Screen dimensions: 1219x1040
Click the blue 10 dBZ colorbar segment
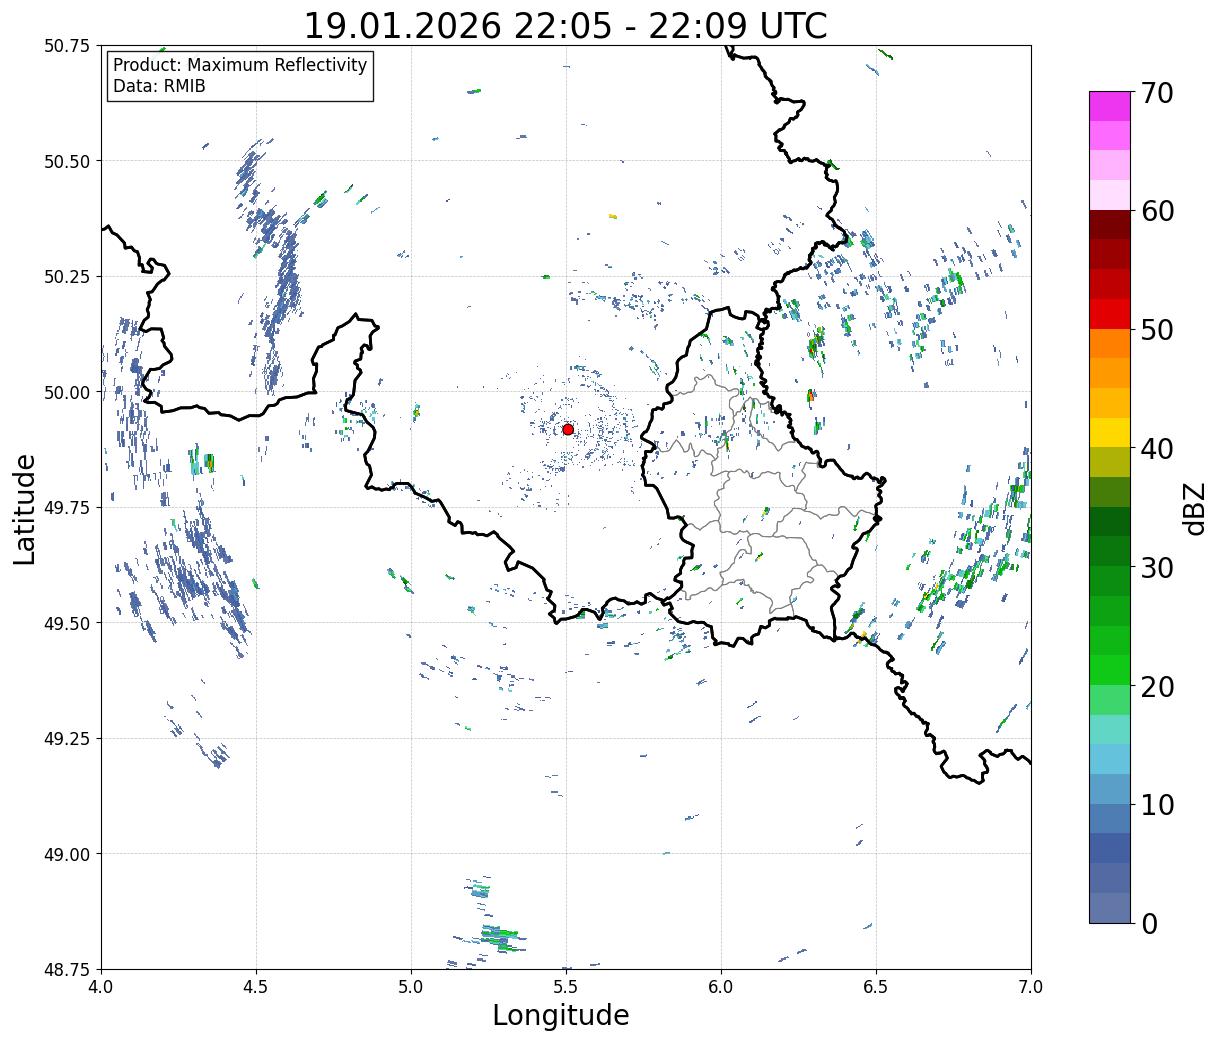click(1110, 818)
